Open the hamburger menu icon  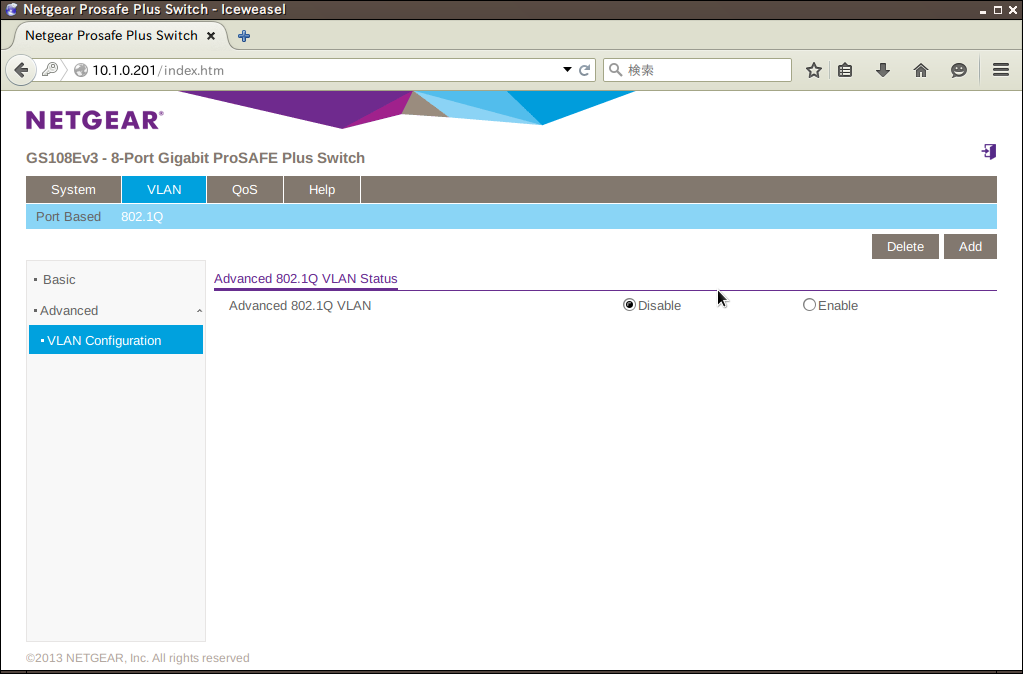[x=1001, y=70]
